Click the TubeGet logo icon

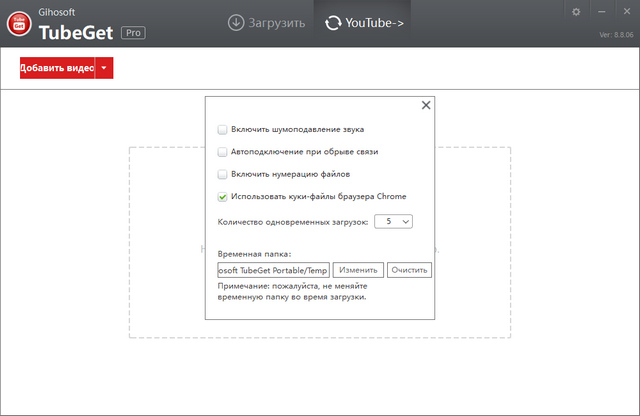(17, 24)
